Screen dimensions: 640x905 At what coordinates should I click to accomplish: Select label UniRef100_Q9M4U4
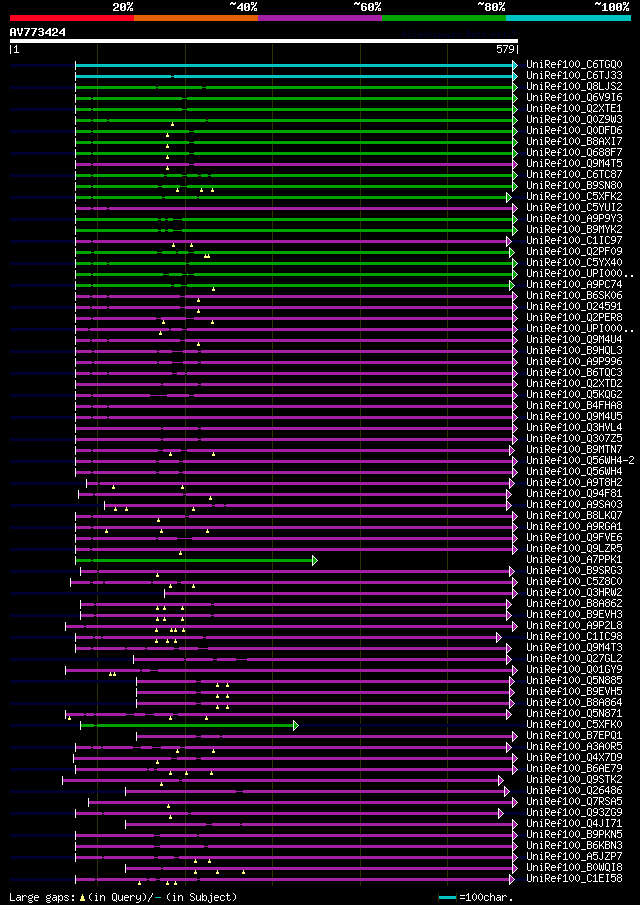[574, 340]
